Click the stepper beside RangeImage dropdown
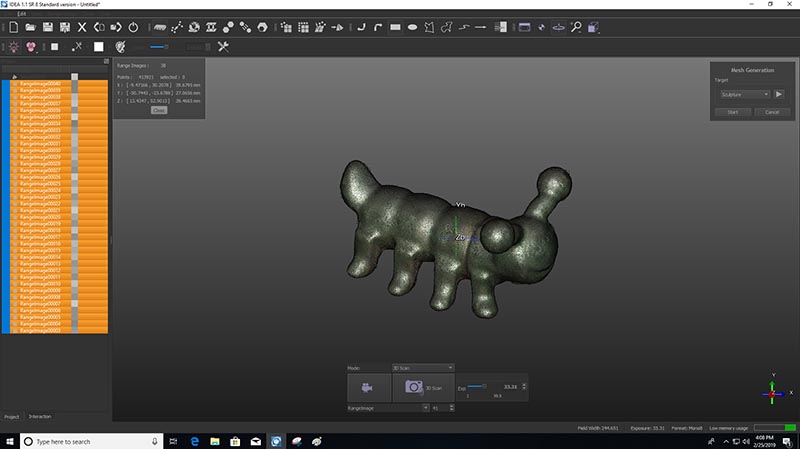The width and height of the screenshot is (800, 449). pyautogui.click(x=452, y=408)
